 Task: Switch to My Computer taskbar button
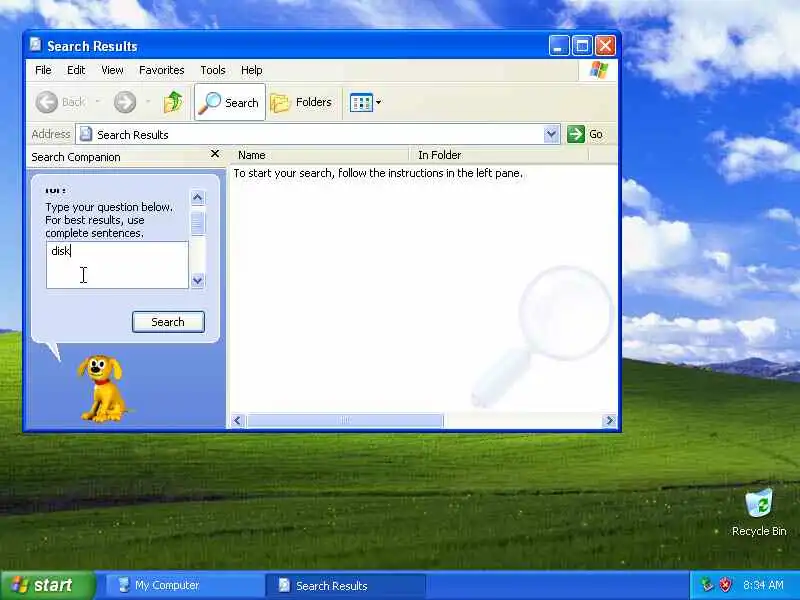184,586
